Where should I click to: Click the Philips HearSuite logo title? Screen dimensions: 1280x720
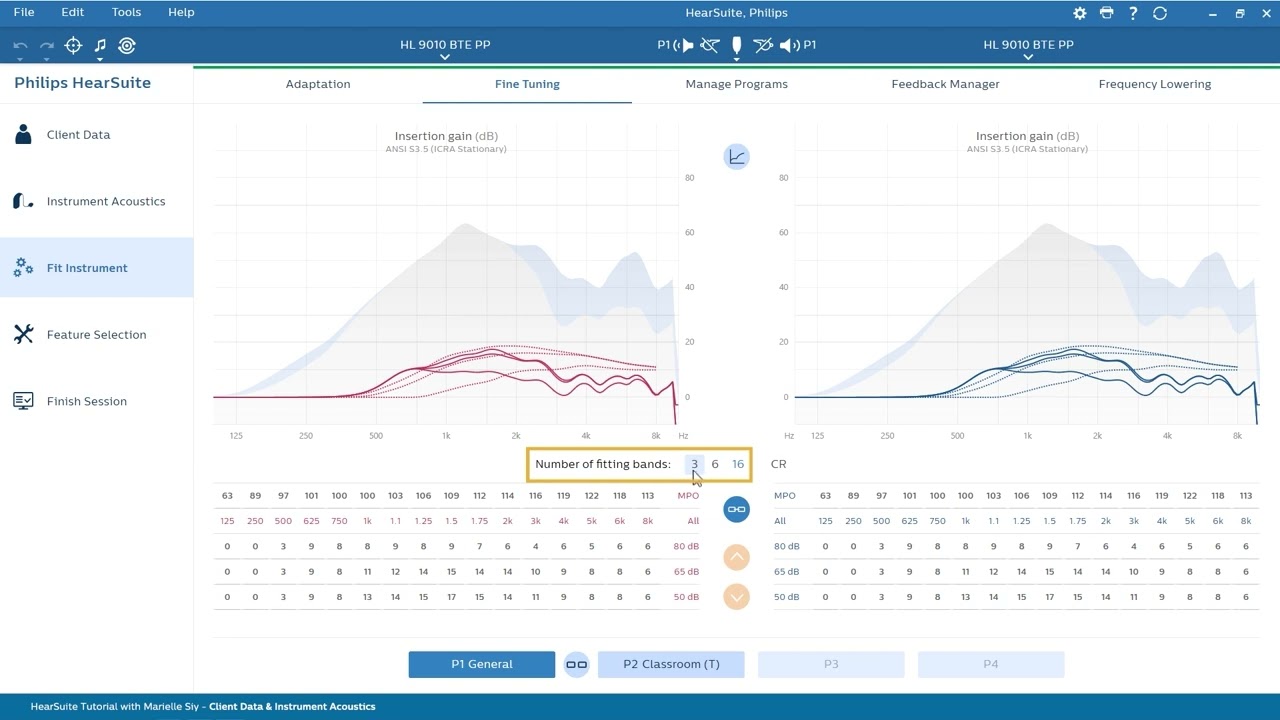tap(82, 83)
